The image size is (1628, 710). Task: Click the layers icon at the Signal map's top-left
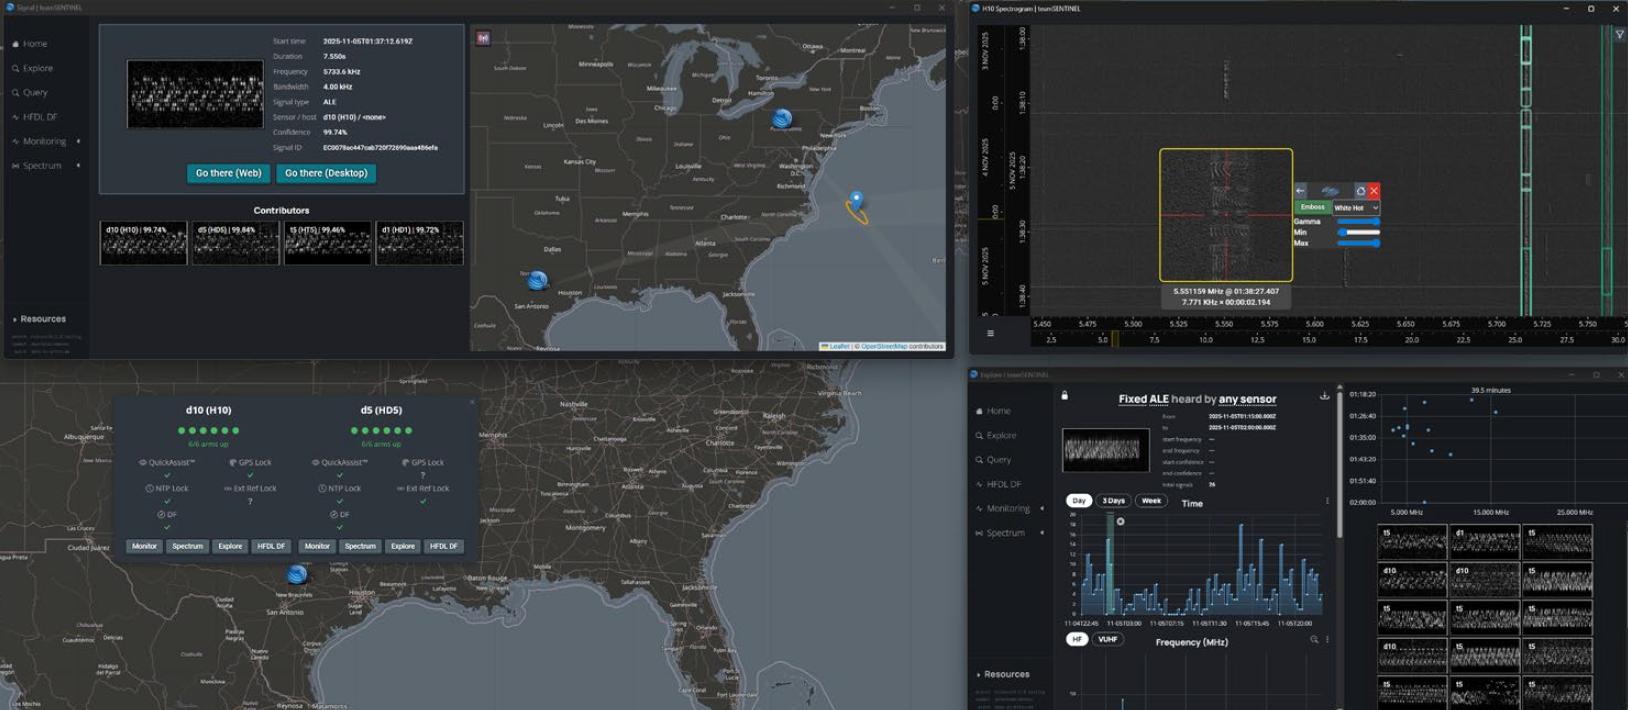coord(483,38)
